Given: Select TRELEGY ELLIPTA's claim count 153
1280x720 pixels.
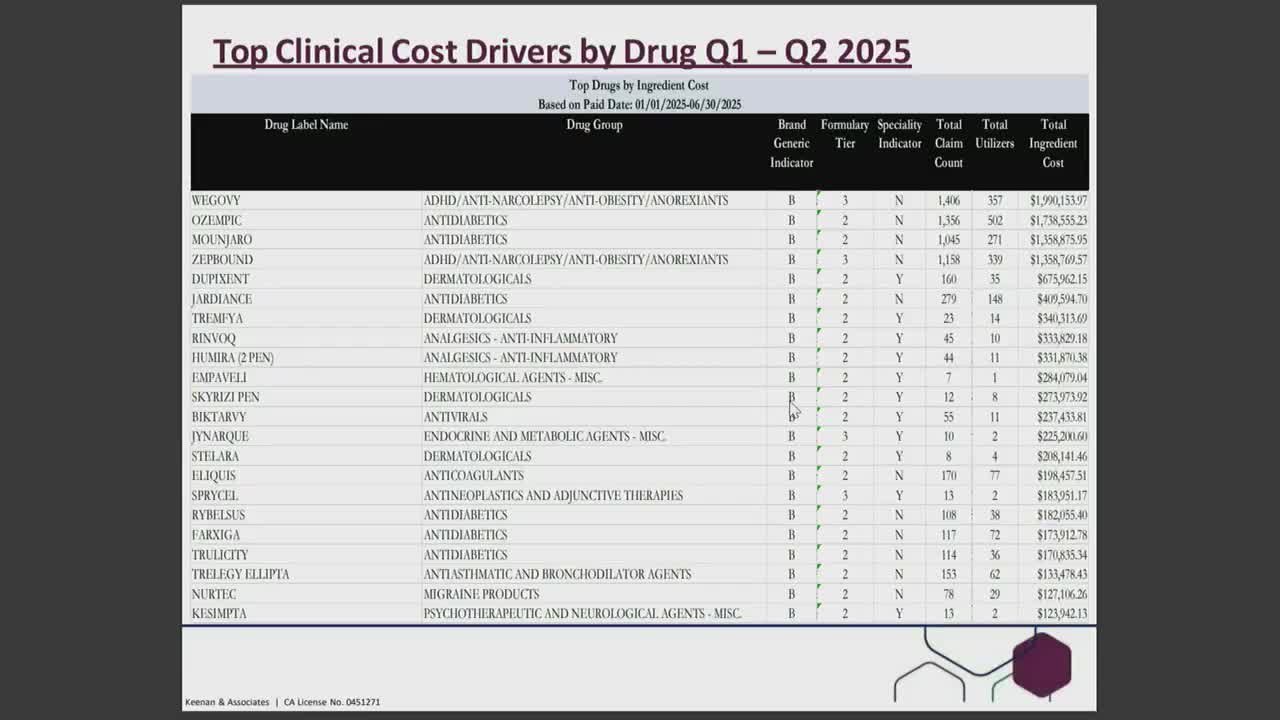Looking at the screenshot, I should [x=948, y=574].
